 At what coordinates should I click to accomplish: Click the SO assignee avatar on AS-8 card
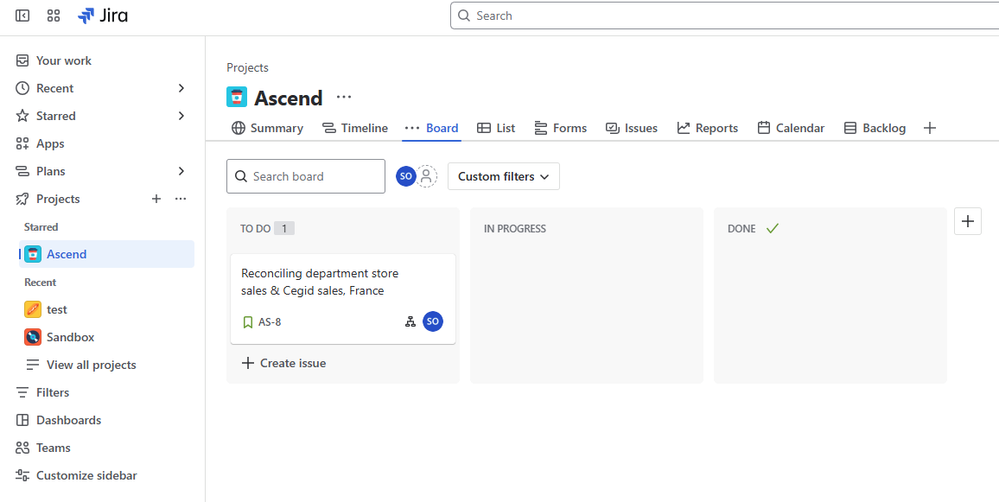coord(433,322)
